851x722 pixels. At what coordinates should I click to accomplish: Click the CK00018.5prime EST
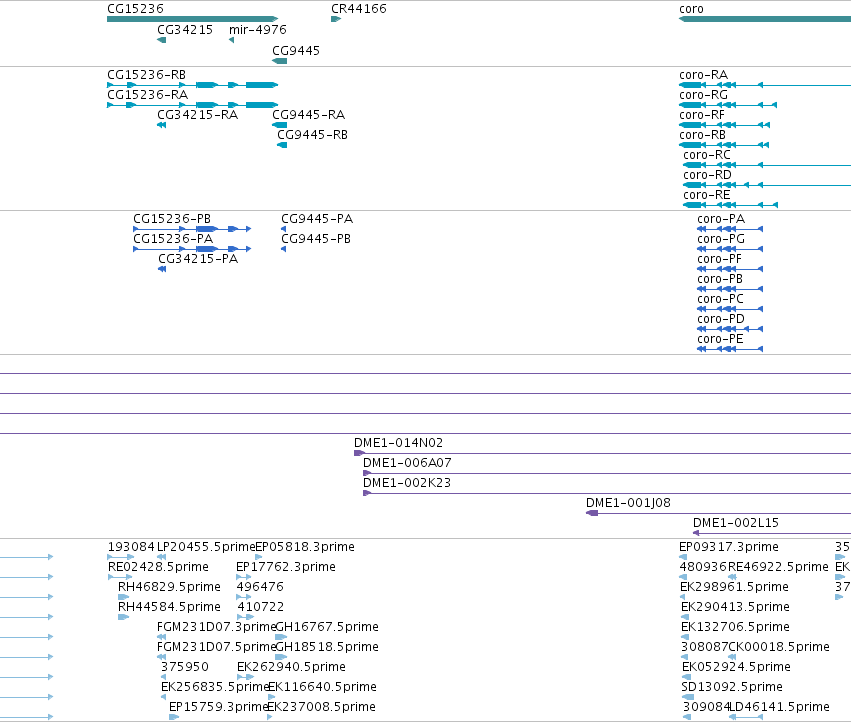coord(732,657)
